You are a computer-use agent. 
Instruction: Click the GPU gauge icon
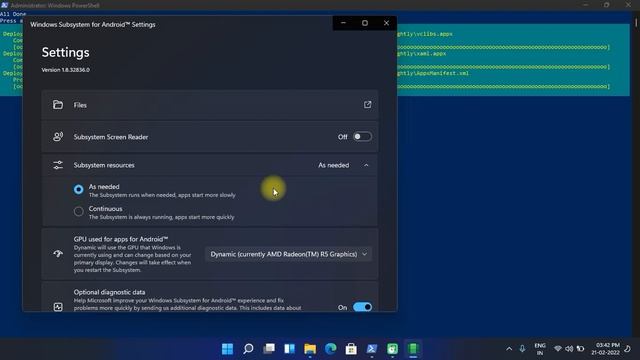click(x=58, y=254)
